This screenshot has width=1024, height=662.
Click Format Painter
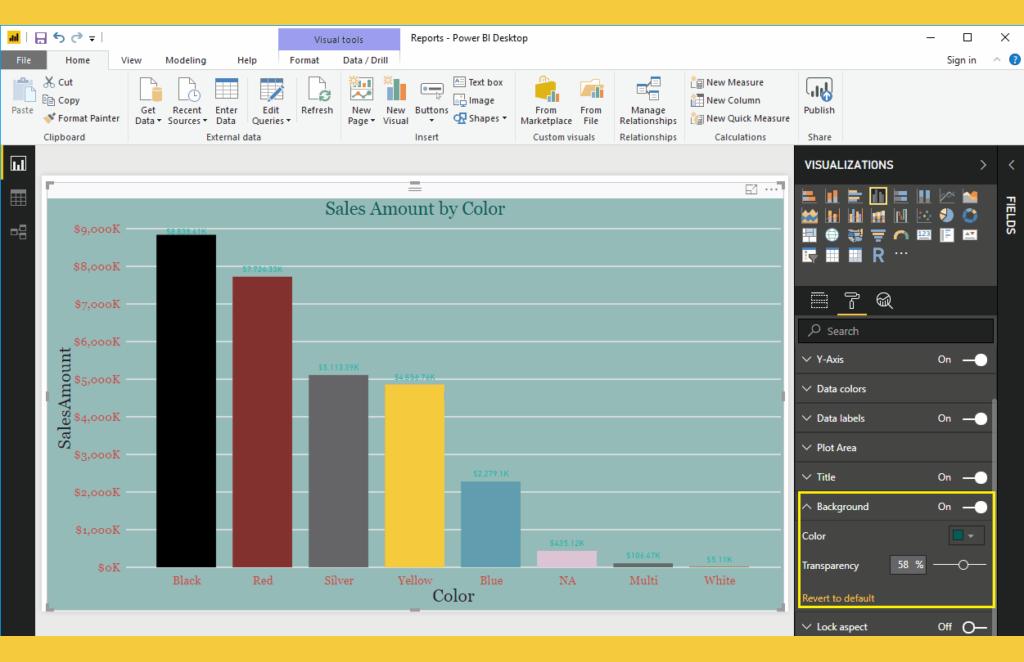[x=82, y=118]
